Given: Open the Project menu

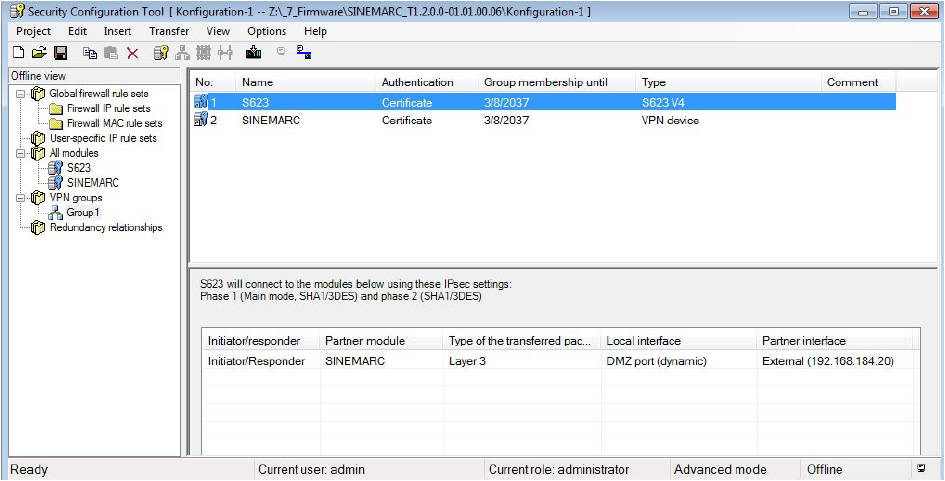Looking at the screenshot, I should click(x=33, y=31).
